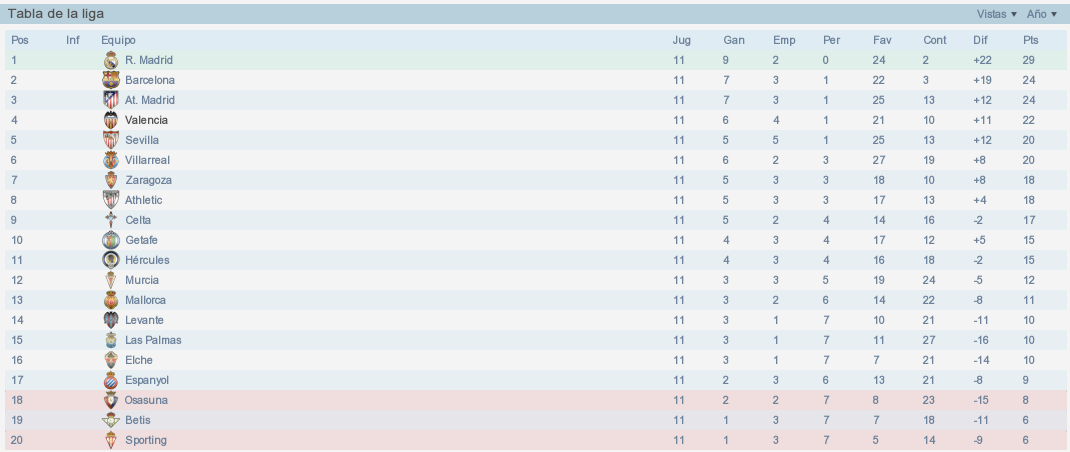Sort table by Dif column header
This screenshot has width=1070, height=452.
980,40
